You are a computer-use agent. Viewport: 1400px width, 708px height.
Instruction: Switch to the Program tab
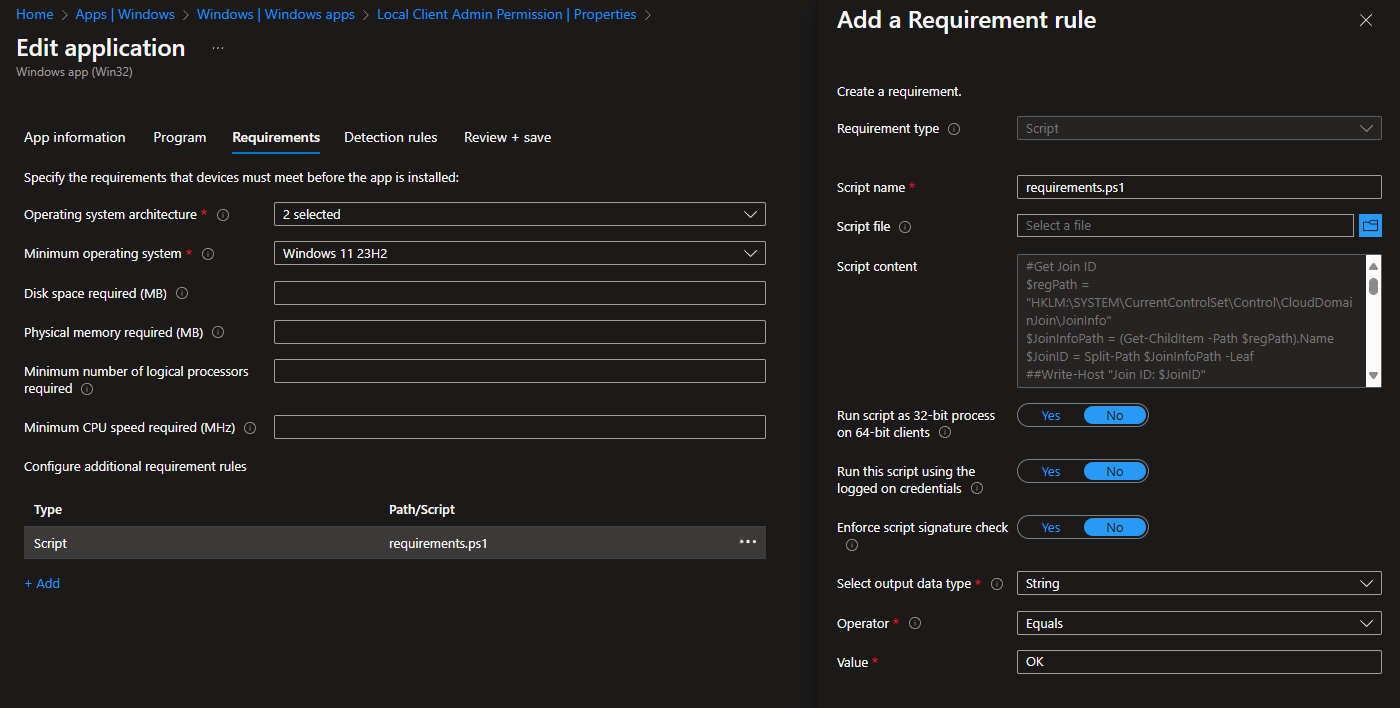point(179,137)
